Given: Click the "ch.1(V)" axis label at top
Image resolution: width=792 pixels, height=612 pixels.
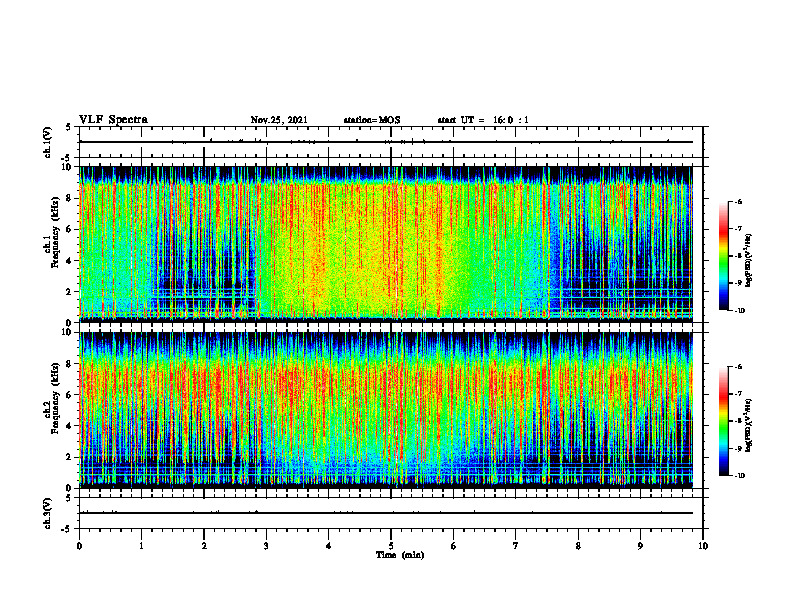Looking at the screenshot, I should click(x=48, y=142).
